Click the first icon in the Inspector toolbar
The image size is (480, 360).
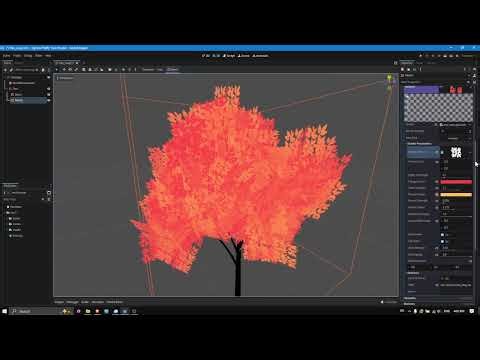click(402, 69)
